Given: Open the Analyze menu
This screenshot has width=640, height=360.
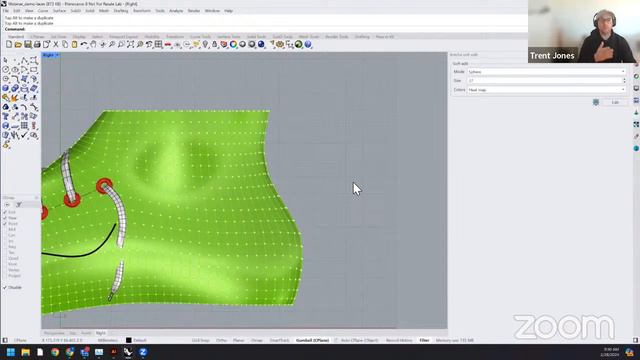Looking at the screenshot, I should (176, 11).
